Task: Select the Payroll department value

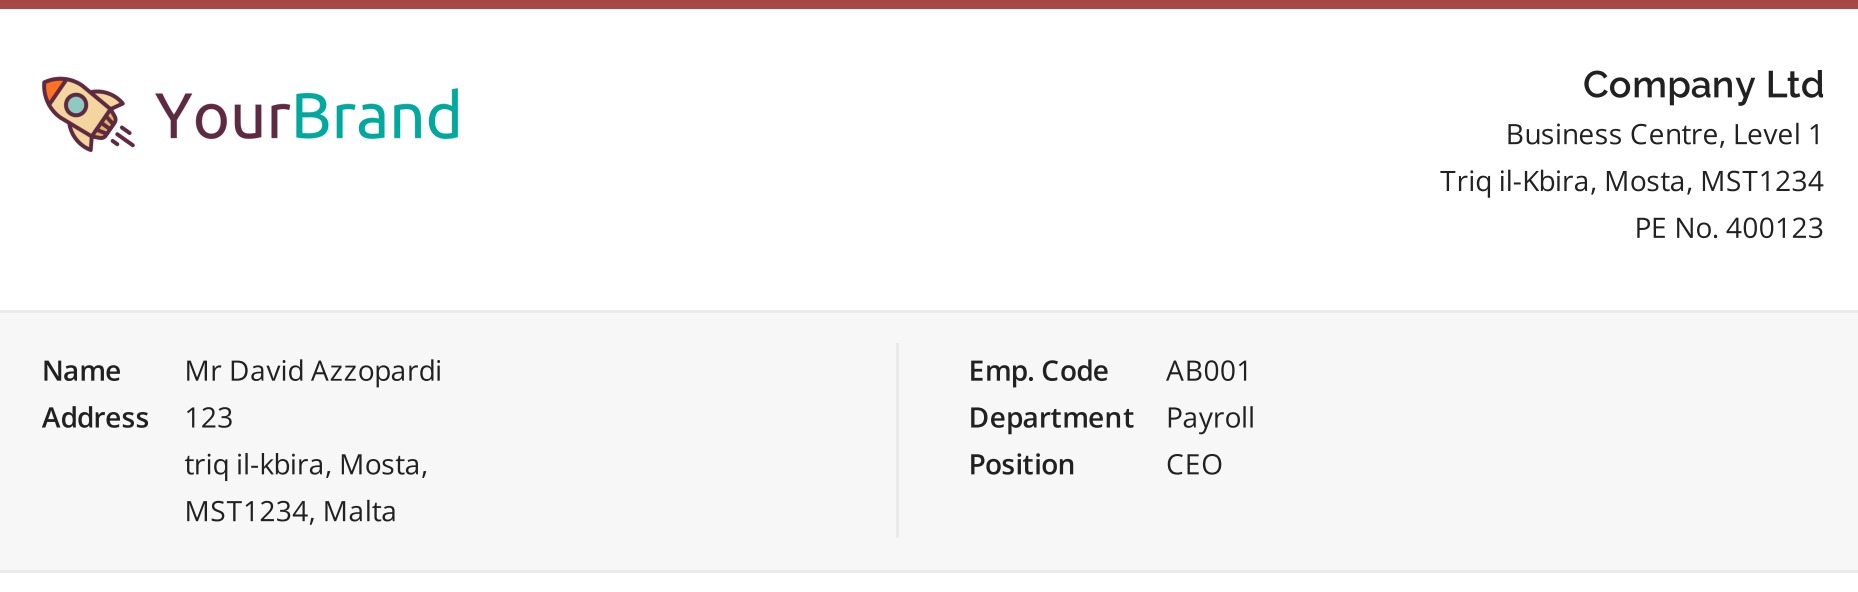Action: (x=1210, y=418)
